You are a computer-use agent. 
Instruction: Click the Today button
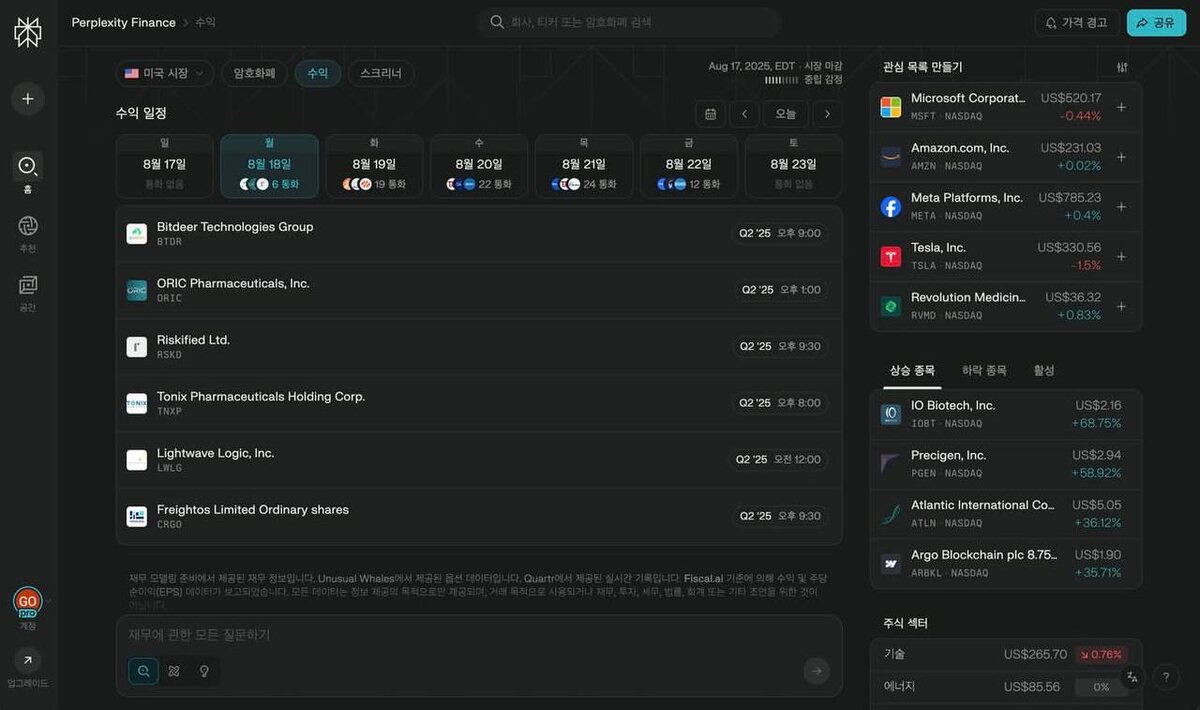pyautogui.click(x=786, y=114)
